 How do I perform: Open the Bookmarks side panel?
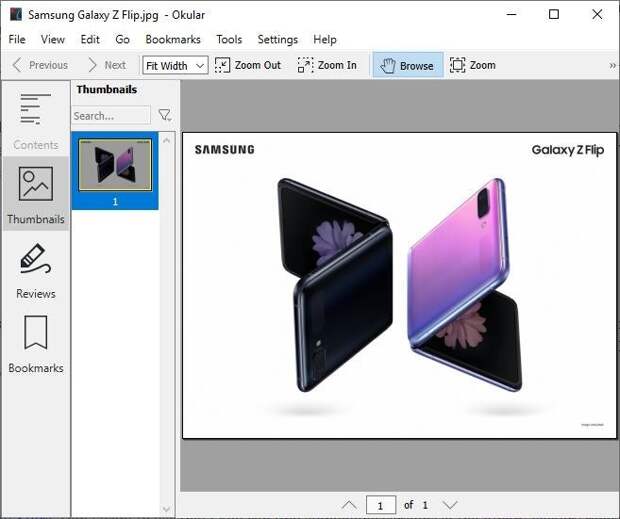(x=36, y=344)
